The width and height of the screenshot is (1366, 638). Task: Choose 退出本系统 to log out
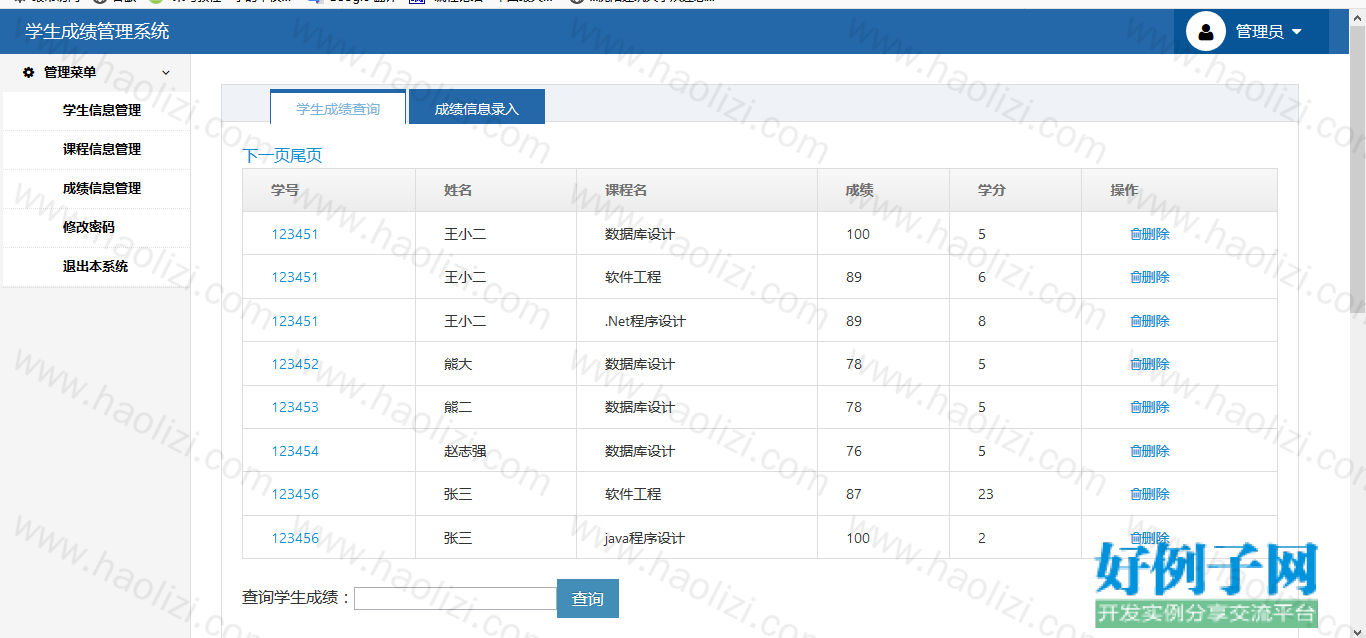point(96,267)
